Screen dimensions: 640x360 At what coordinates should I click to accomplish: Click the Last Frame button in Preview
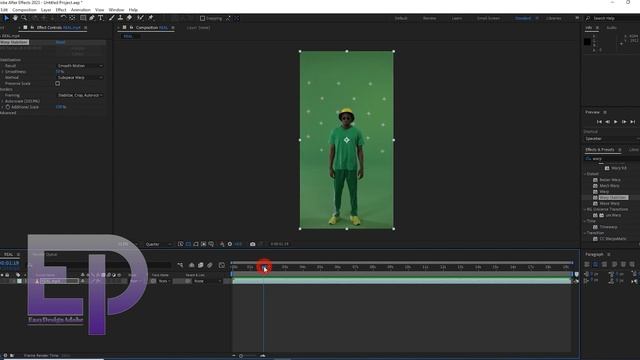[x=632, y=122]
